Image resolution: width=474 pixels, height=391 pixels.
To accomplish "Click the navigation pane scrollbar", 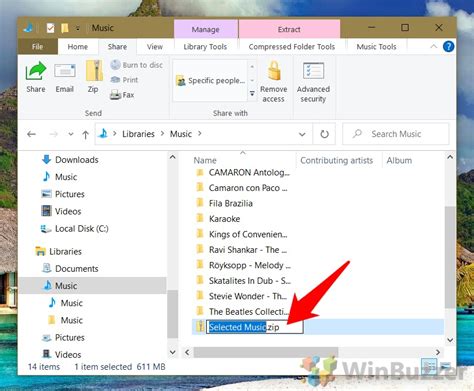I will (x=173, y=314).
